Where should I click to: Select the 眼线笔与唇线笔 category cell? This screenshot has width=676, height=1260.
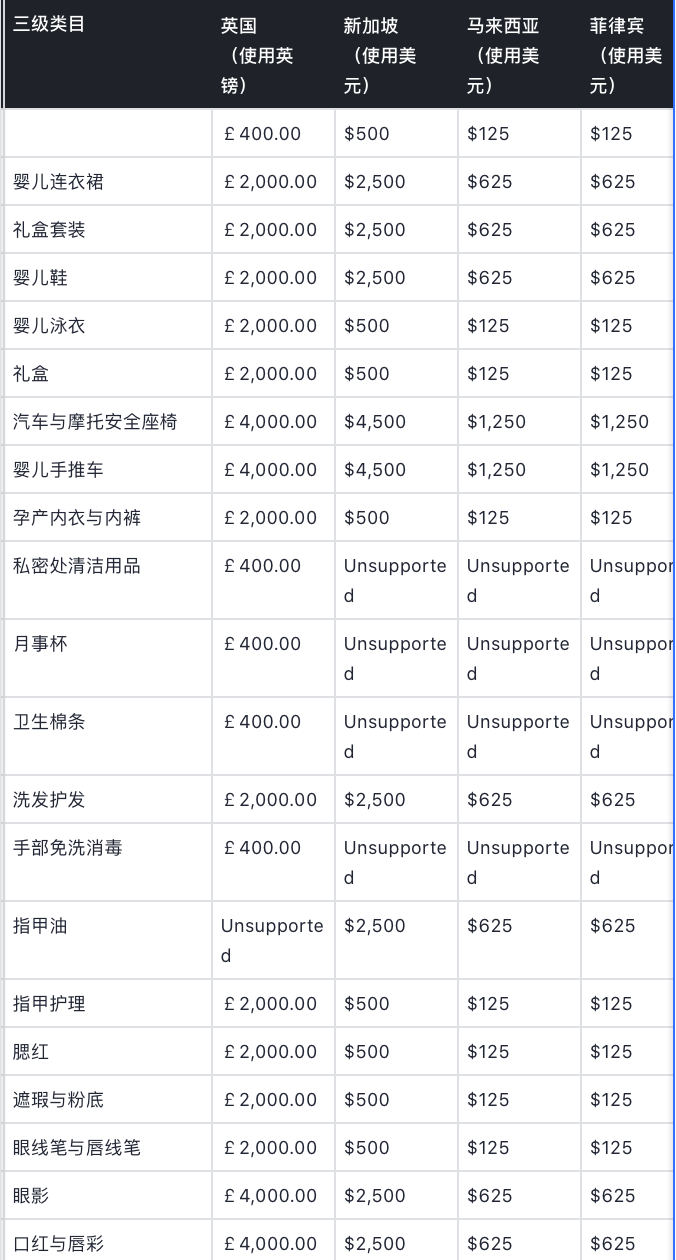77,1148
